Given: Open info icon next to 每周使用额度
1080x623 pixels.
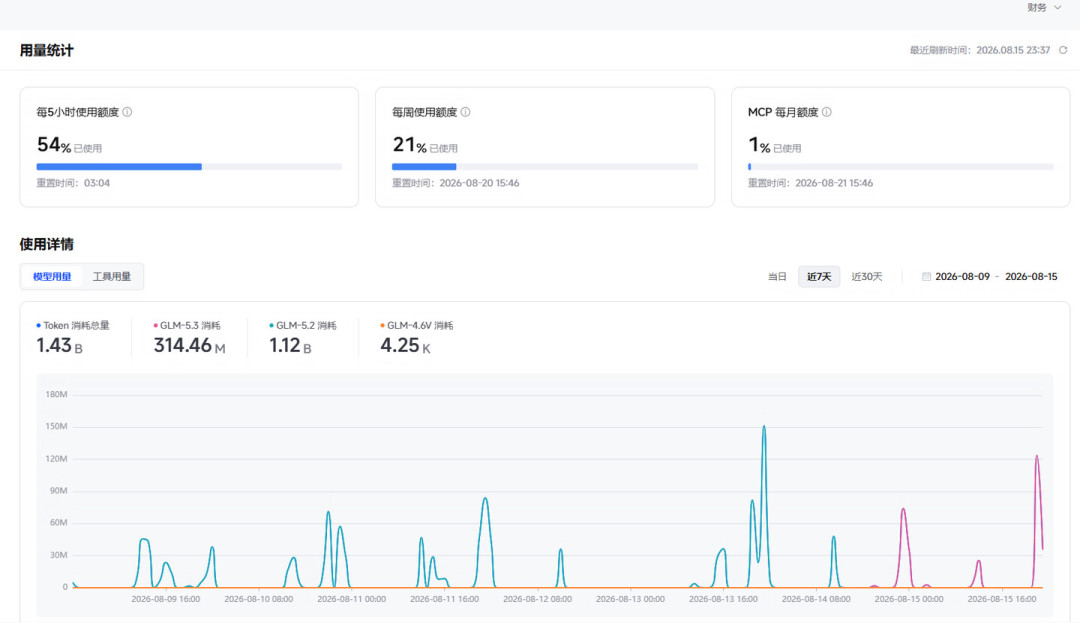Looking at the screenshot, I should tap(466, 112).
